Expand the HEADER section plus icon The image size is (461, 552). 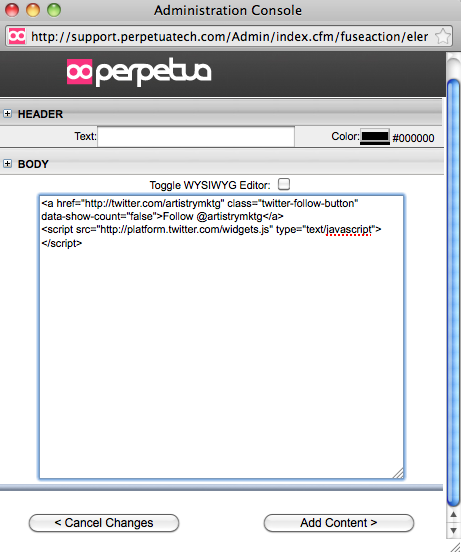click(x=7, y=113)
